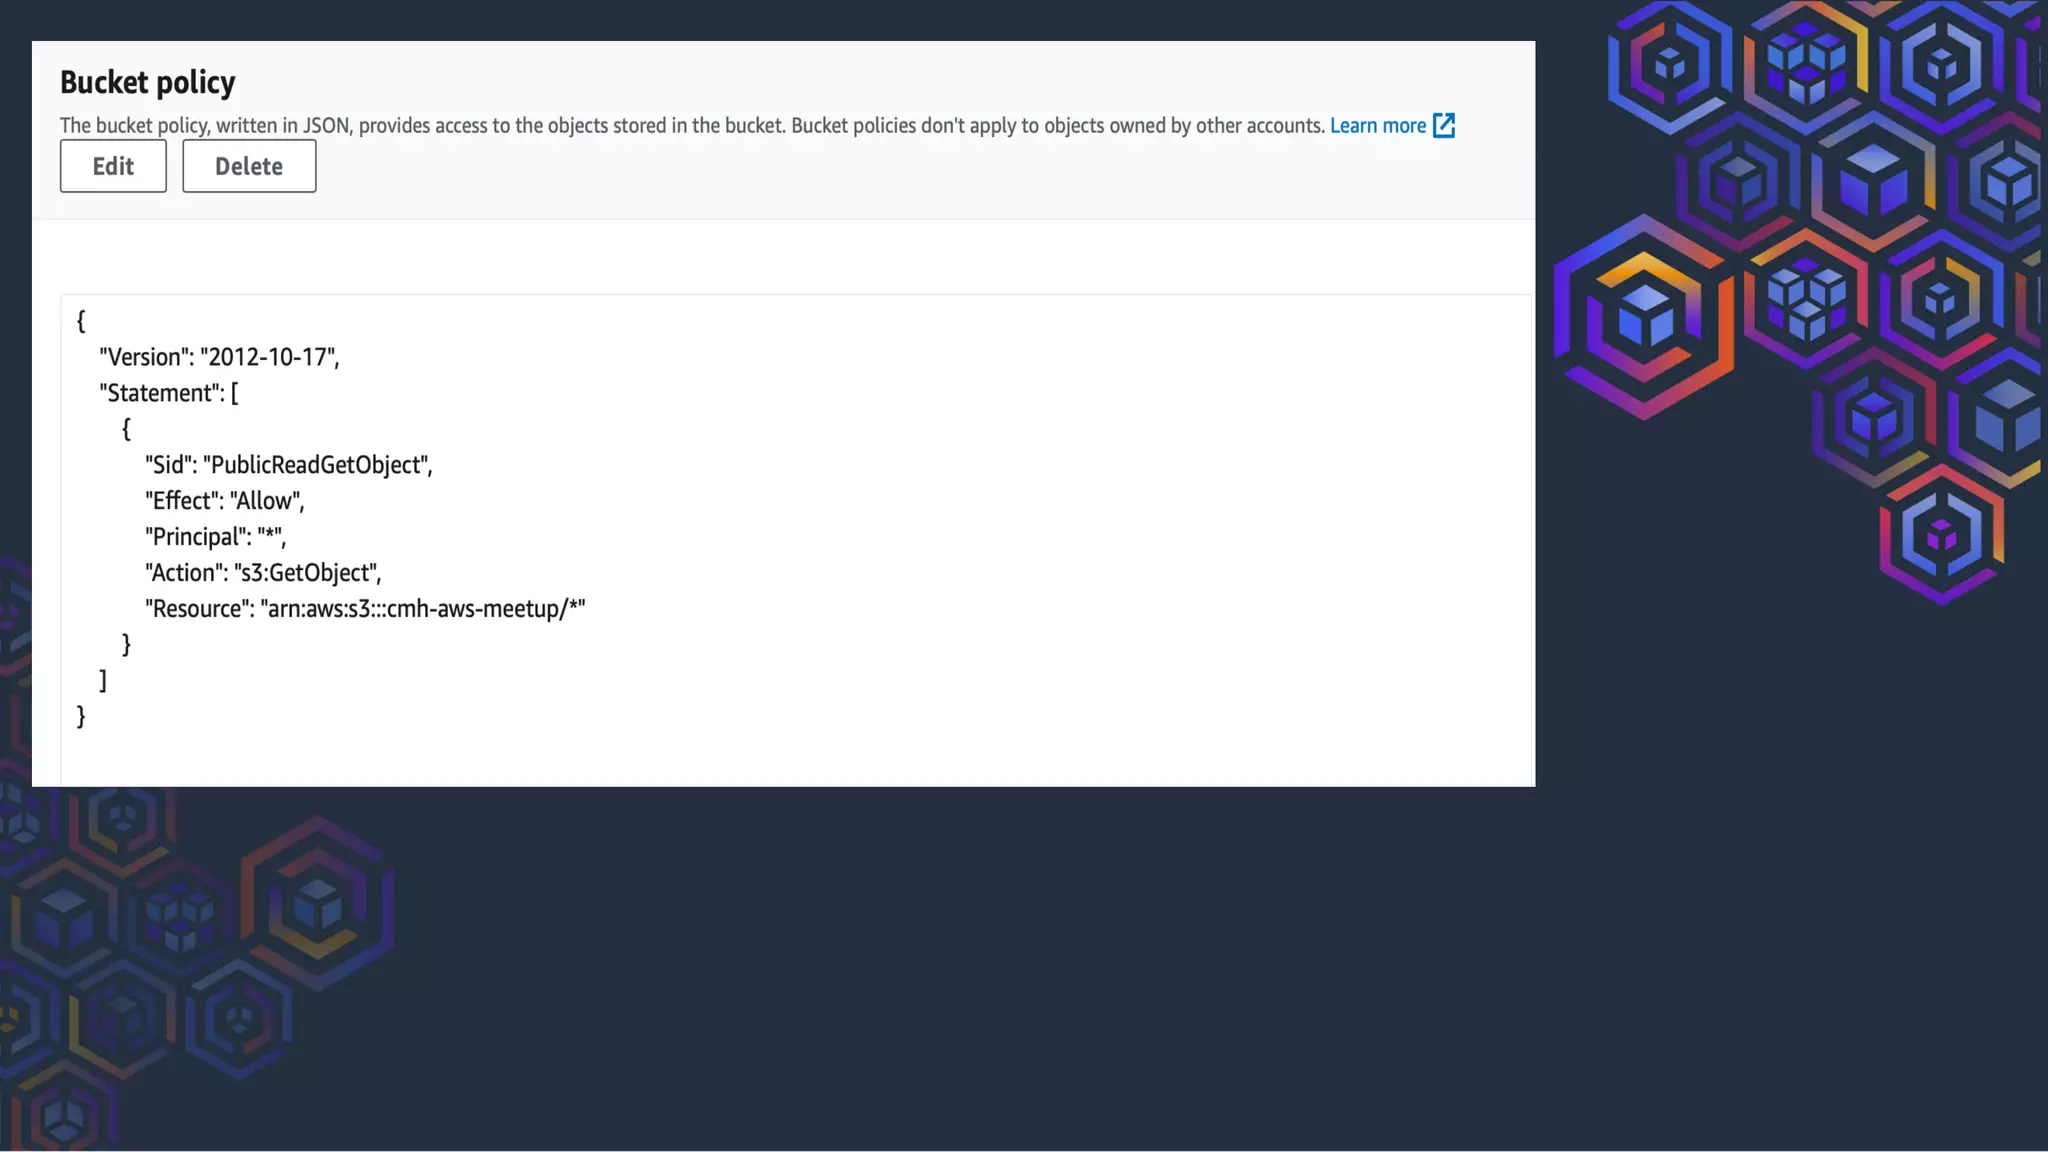Click the Bucket policy heading

point(147,82)
